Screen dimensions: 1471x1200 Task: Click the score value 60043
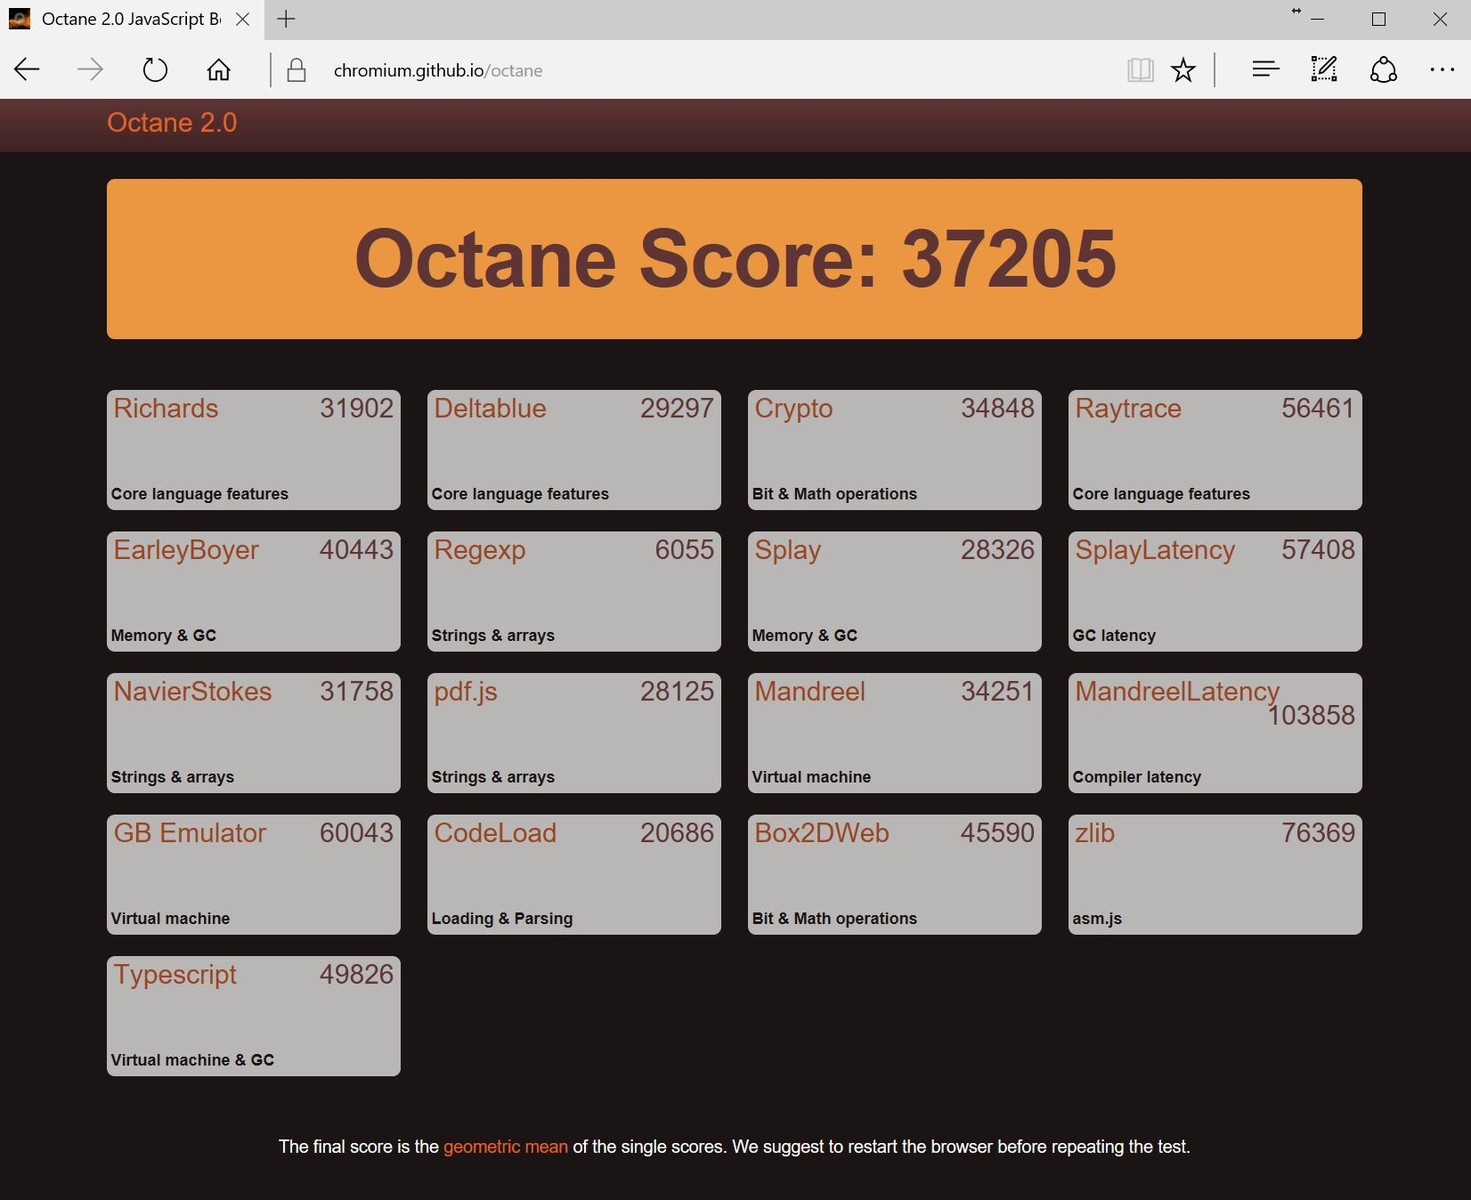(357, 833)
